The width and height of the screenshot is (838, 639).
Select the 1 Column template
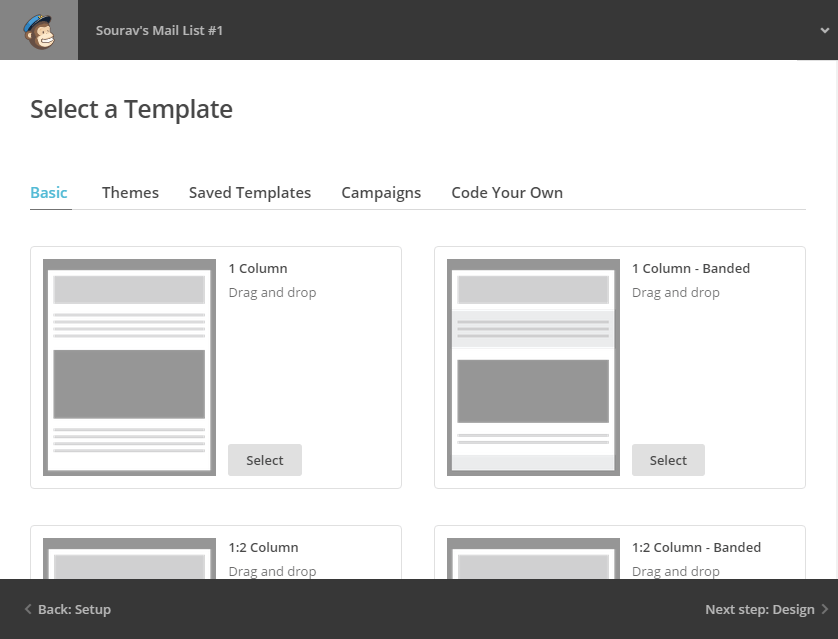click(265, 460)
